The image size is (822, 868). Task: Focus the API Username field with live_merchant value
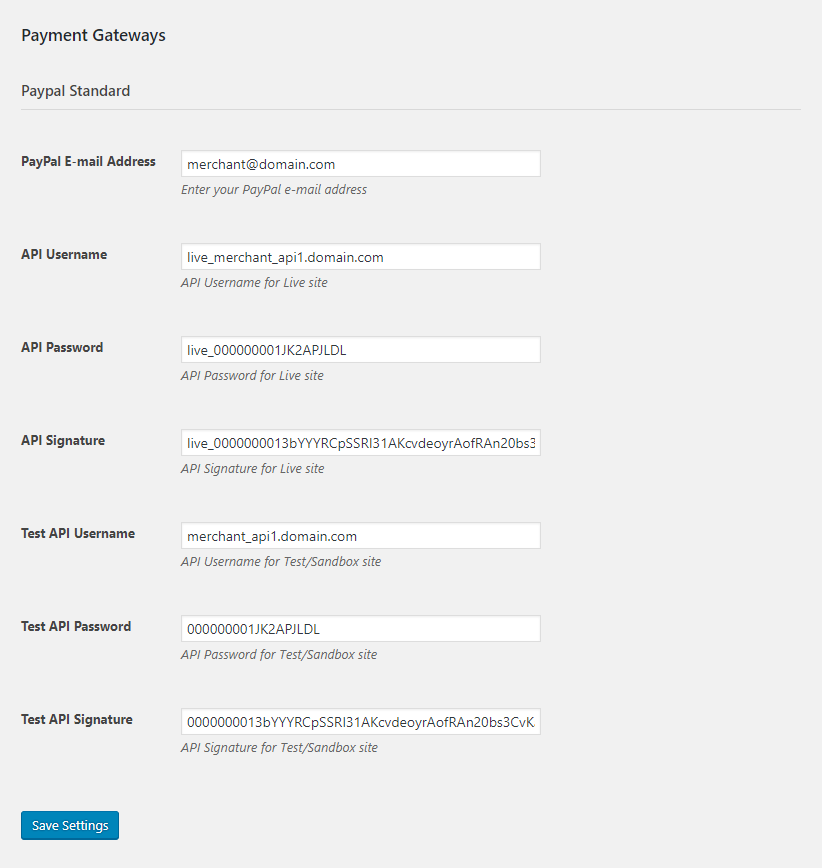pos(360,257)
